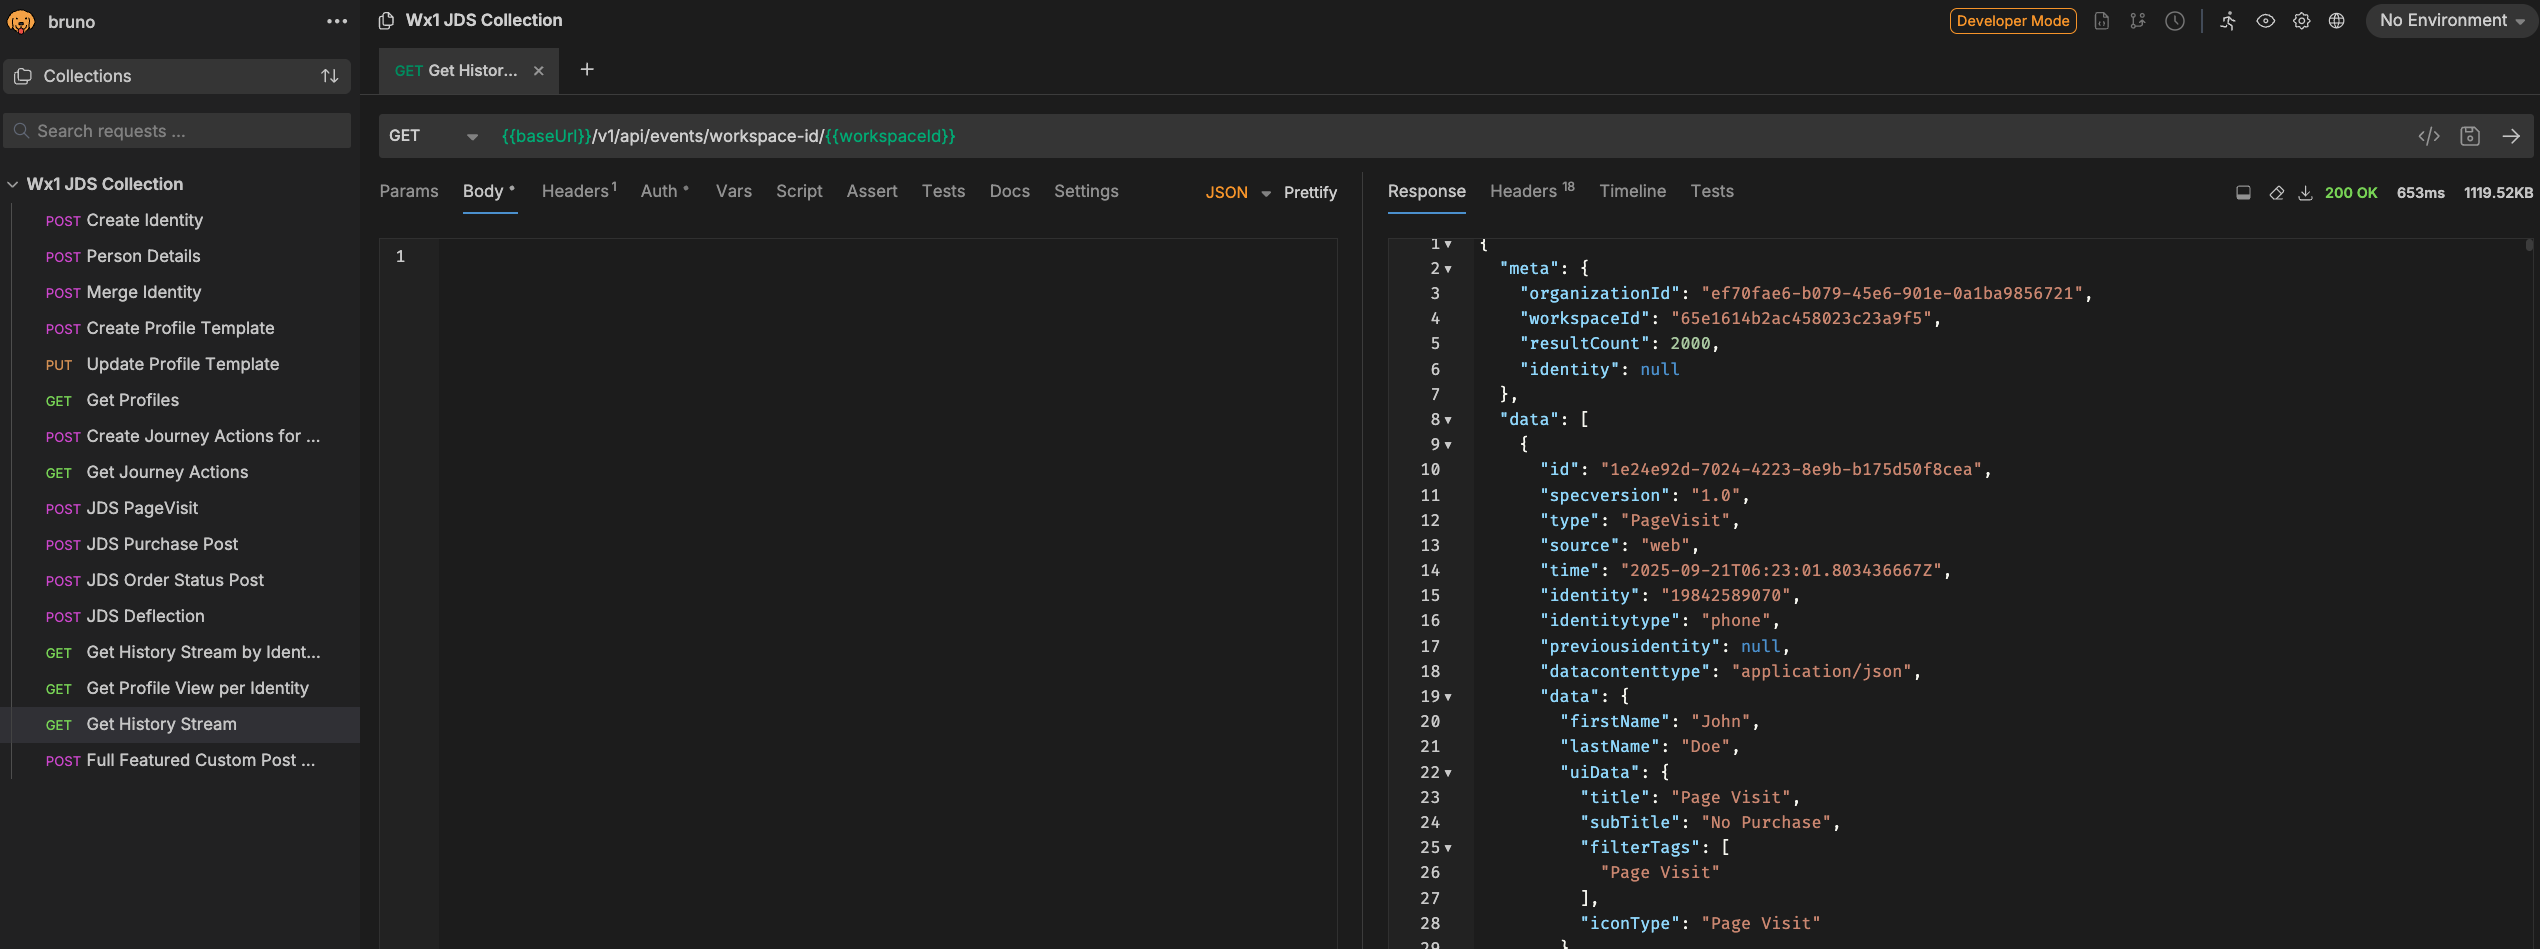Open the POST Create Identity request
Screen dimensions: 2540x949
tap(180, 220)
